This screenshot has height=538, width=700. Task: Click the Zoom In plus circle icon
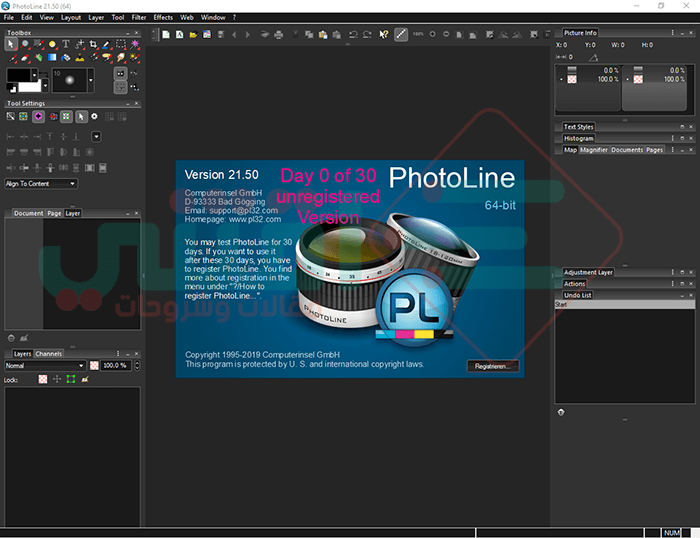tap(432, 34)
